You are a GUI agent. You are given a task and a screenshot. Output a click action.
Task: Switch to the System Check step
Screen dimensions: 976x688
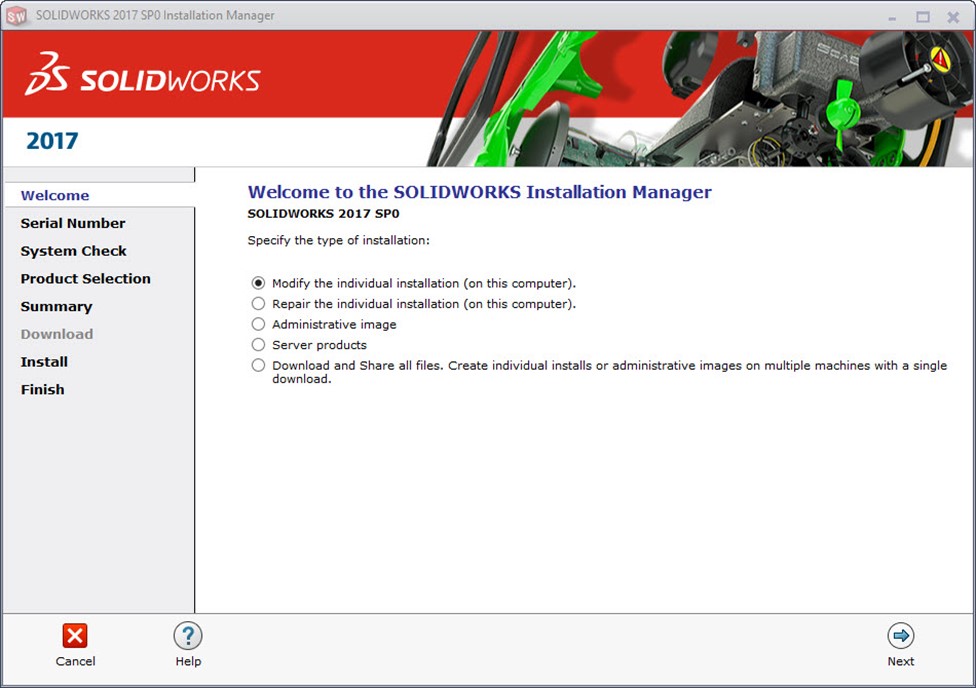pos(73,251)
